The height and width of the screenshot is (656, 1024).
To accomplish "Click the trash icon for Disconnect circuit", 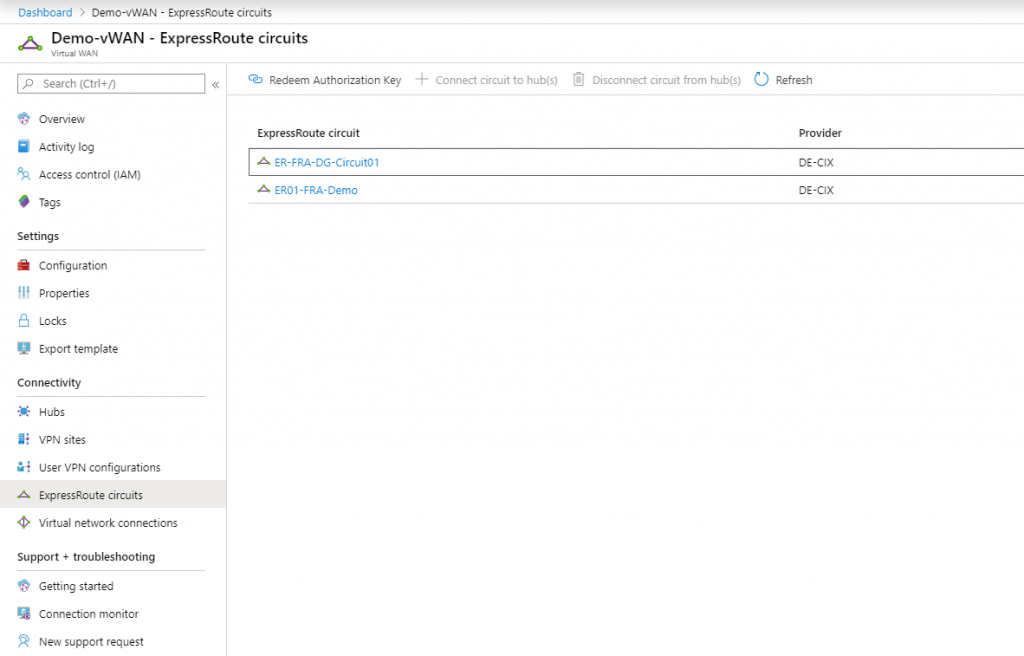I will pyautogui.click(x=579, y=79).
